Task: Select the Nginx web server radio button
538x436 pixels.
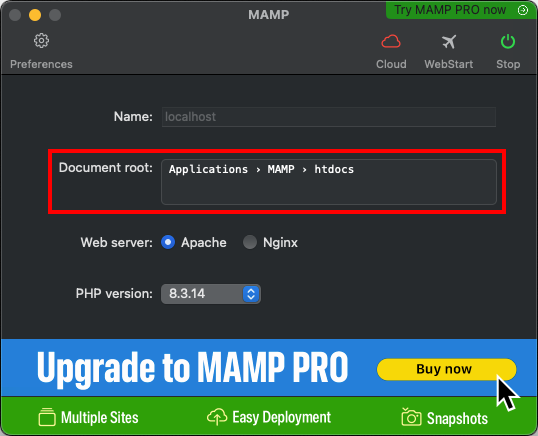Action: 250,242
